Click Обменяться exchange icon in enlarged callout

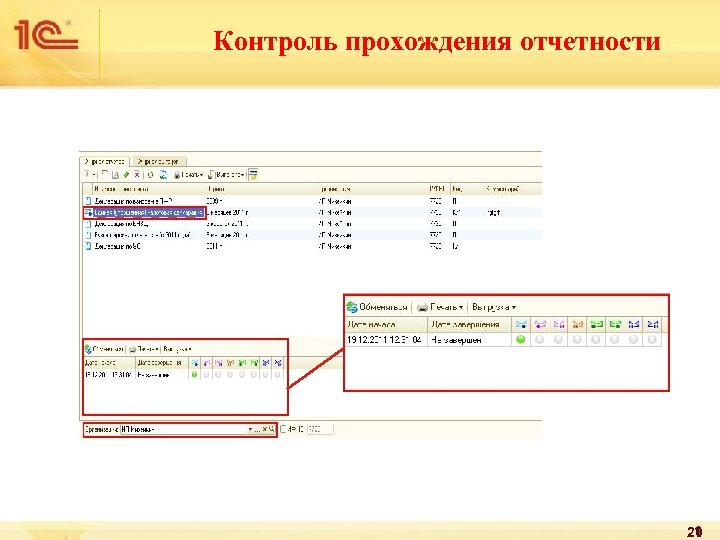click(x=352, y=307)
